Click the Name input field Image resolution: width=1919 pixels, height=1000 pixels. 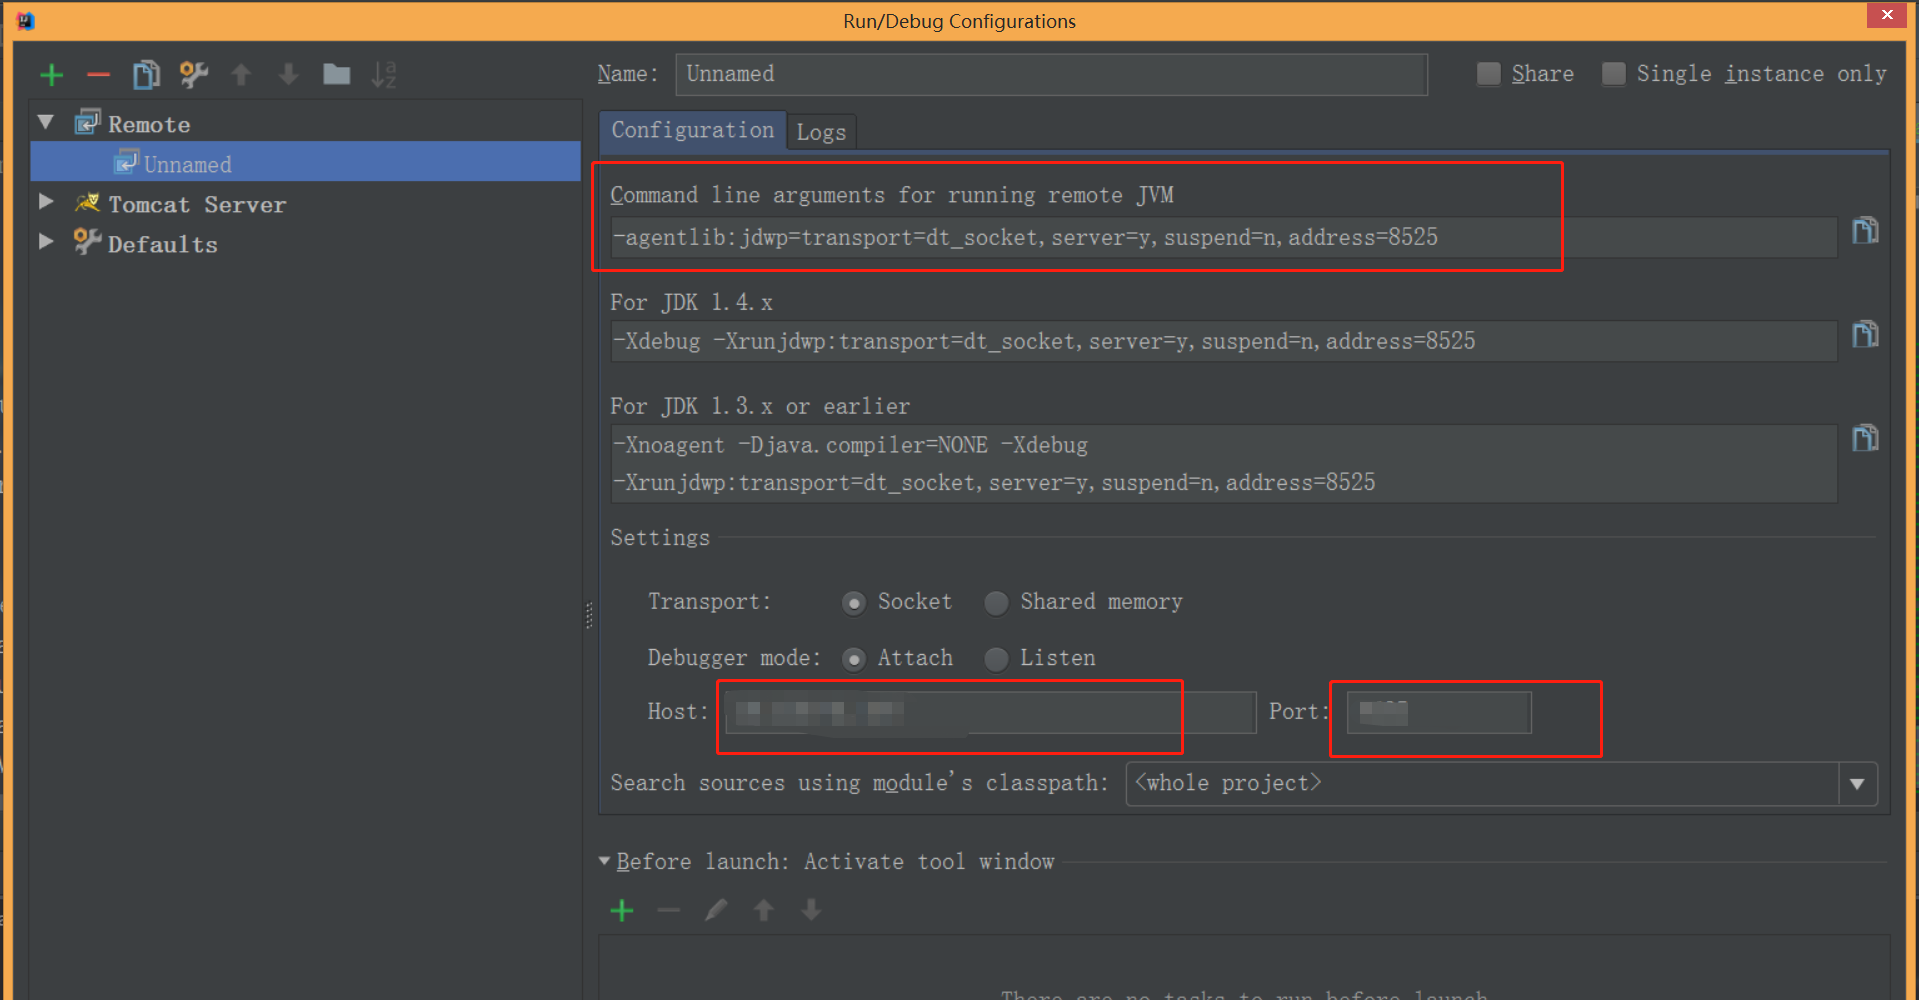point(1051,75)
